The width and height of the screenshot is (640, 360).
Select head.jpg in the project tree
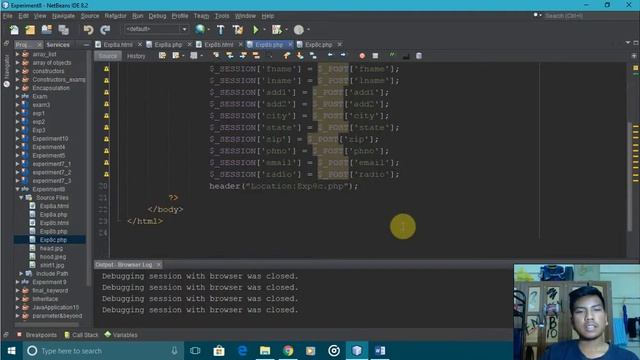pyautogui.click(x=51, y=248)
